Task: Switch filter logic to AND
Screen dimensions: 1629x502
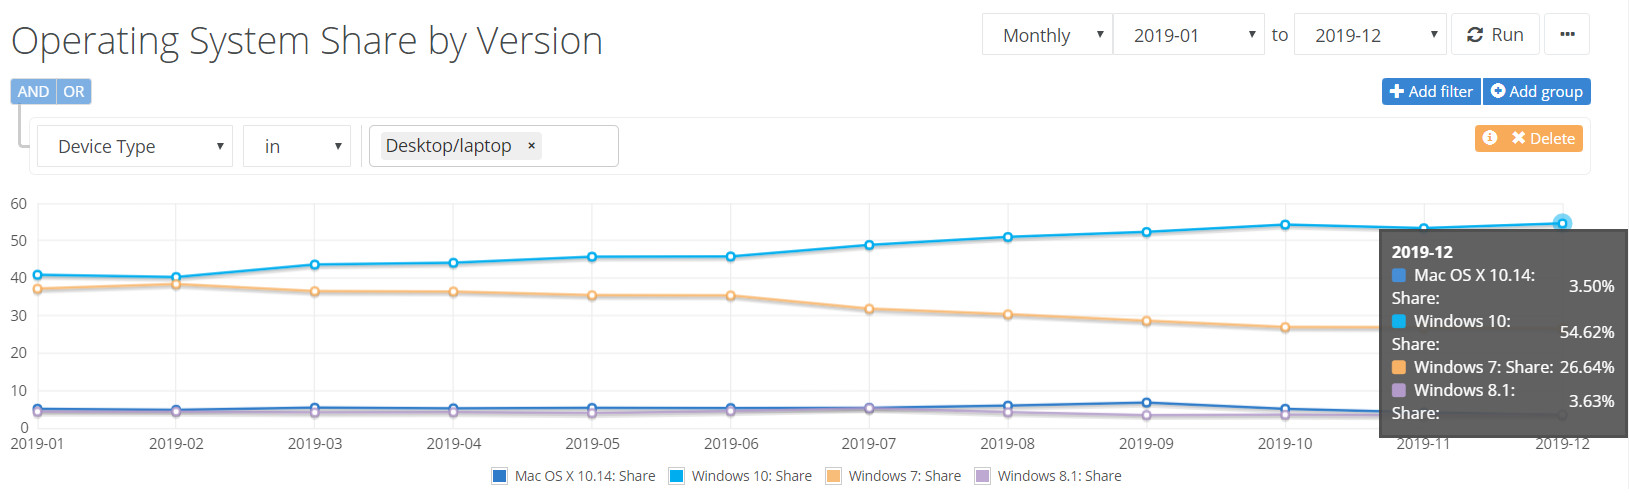Action: pos(33,91)
